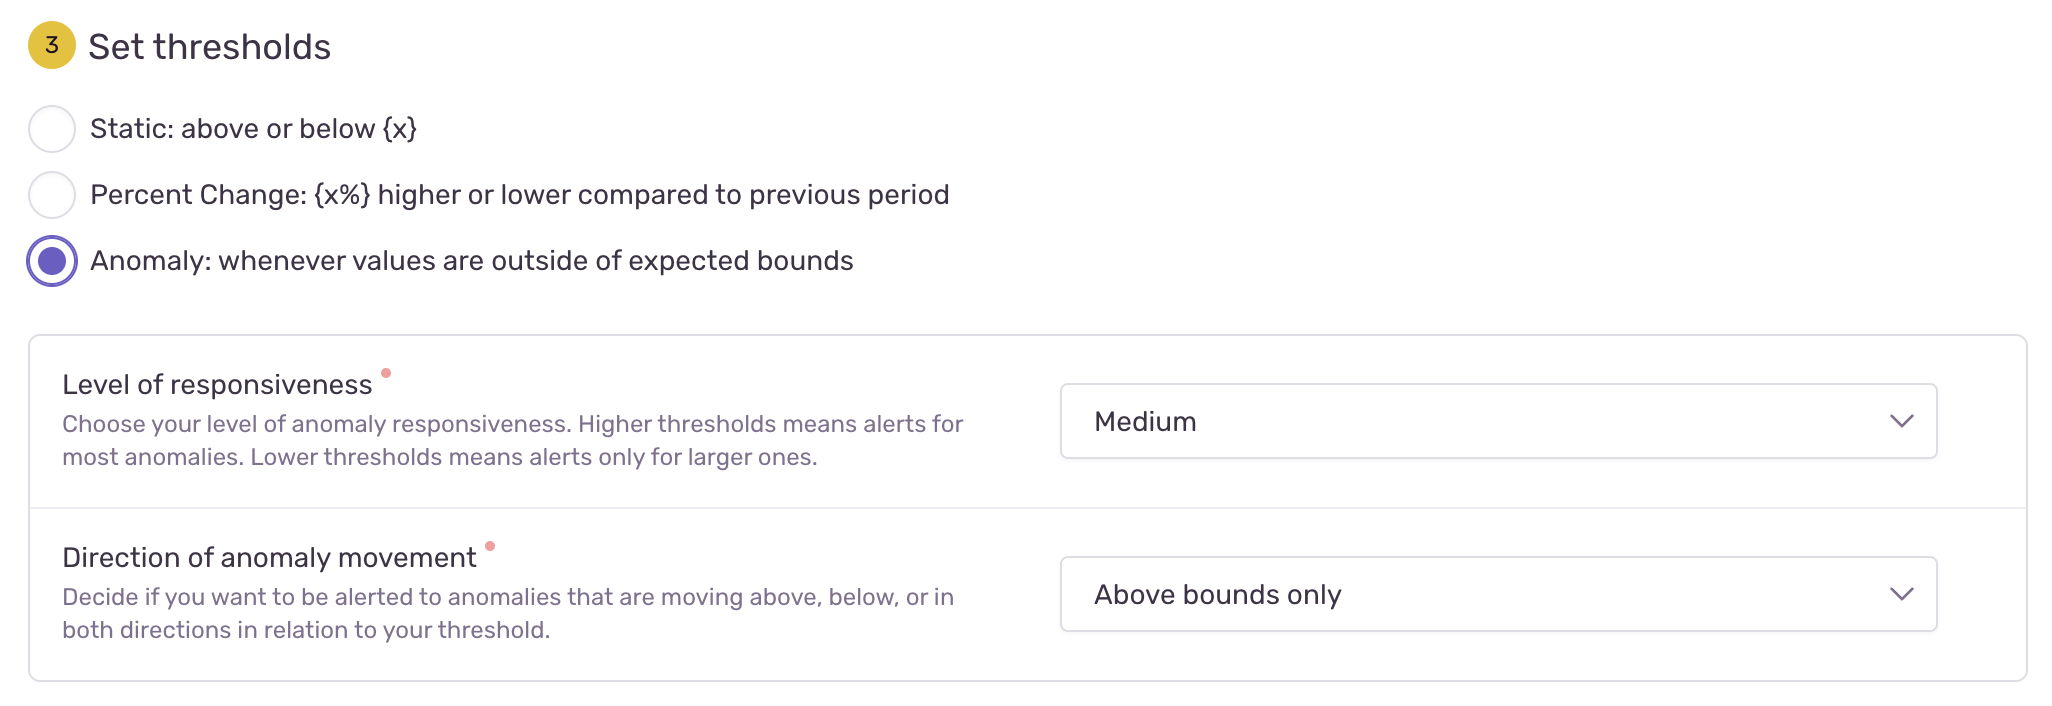Screen dimensions: 2052x706
Task: Click the Above bounds only value text
Action: [x=1217, y=595]
